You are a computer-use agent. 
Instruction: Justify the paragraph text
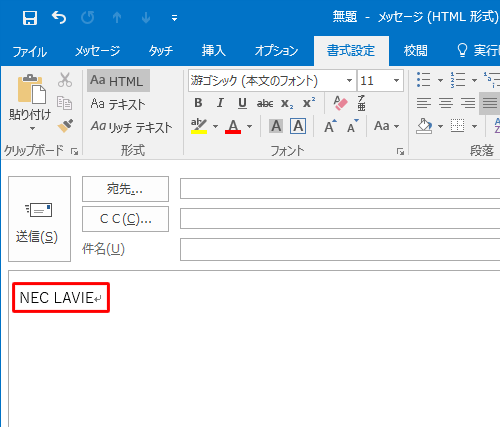[489, 103]
